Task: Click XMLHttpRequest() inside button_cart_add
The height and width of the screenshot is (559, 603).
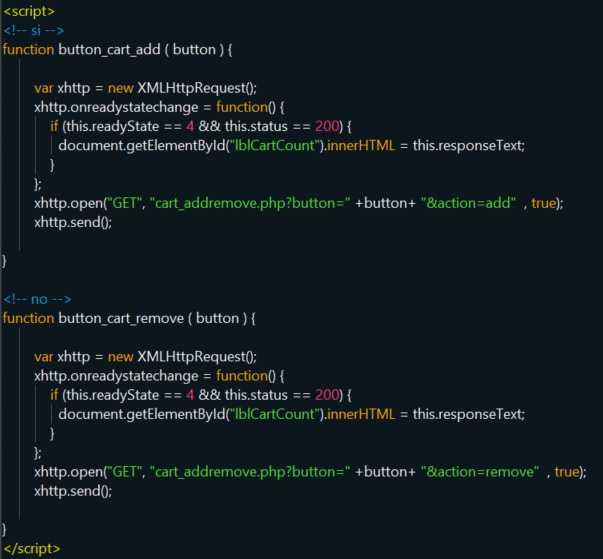Action: coord(197,88)
